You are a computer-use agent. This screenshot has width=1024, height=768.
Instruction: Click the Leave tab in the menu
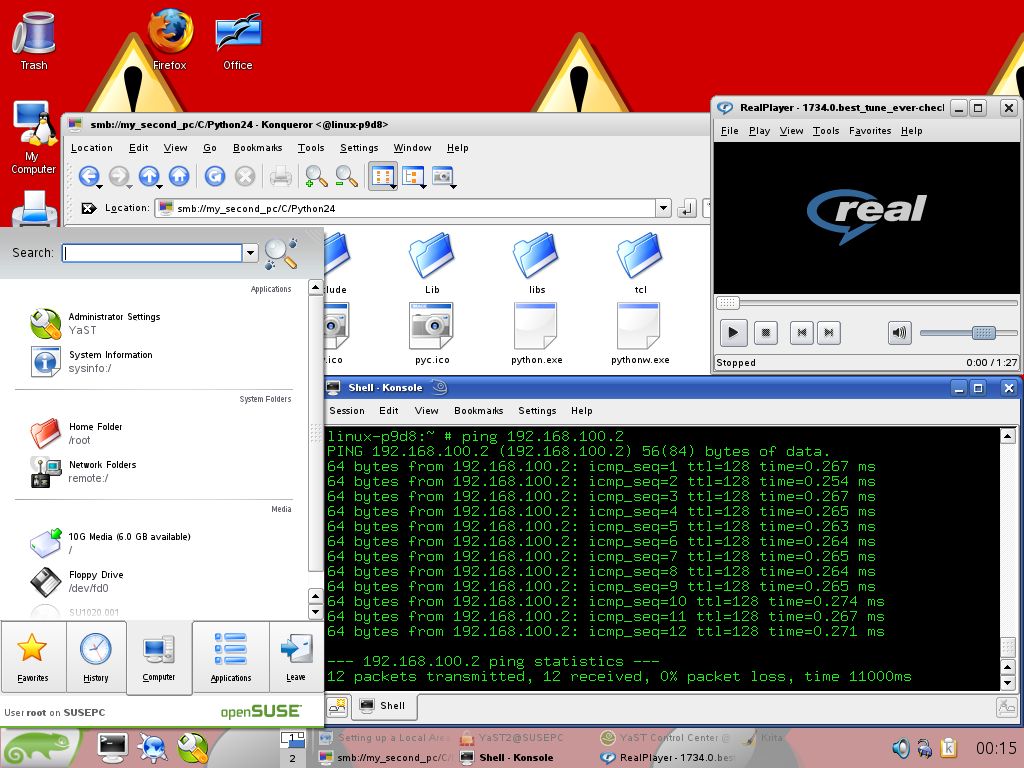[296, 657]
